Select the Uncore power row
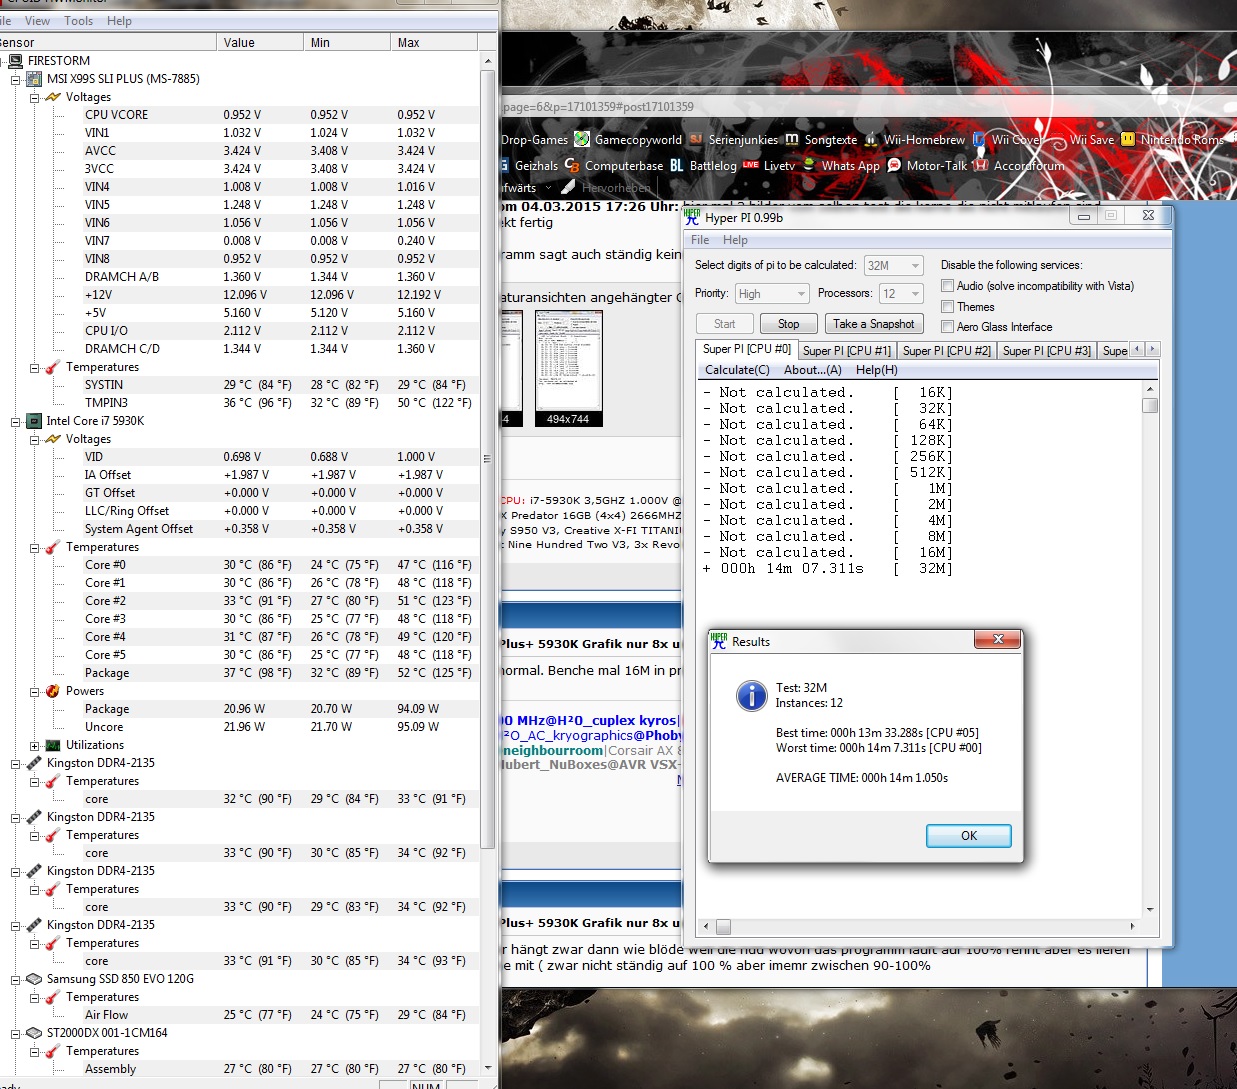 (240, 727)
